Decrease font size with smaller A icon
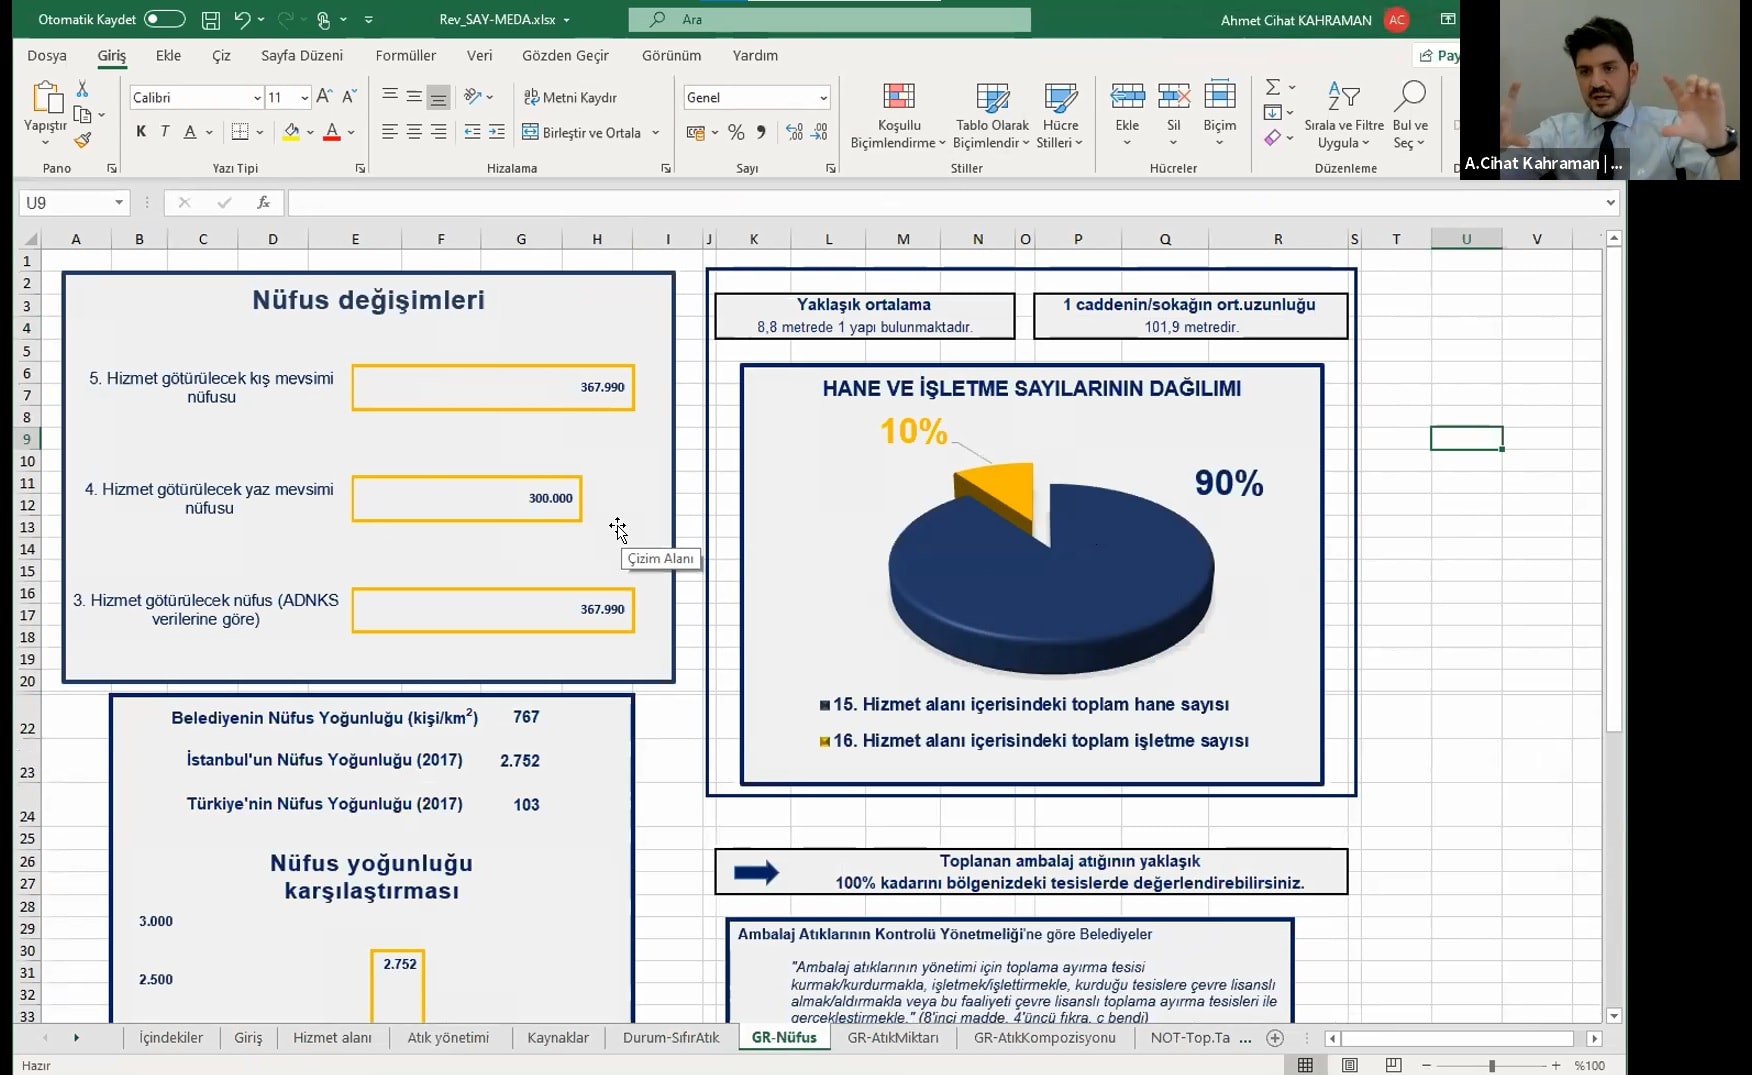Viewport: 1752px width, 1075px height. (349, 96)
